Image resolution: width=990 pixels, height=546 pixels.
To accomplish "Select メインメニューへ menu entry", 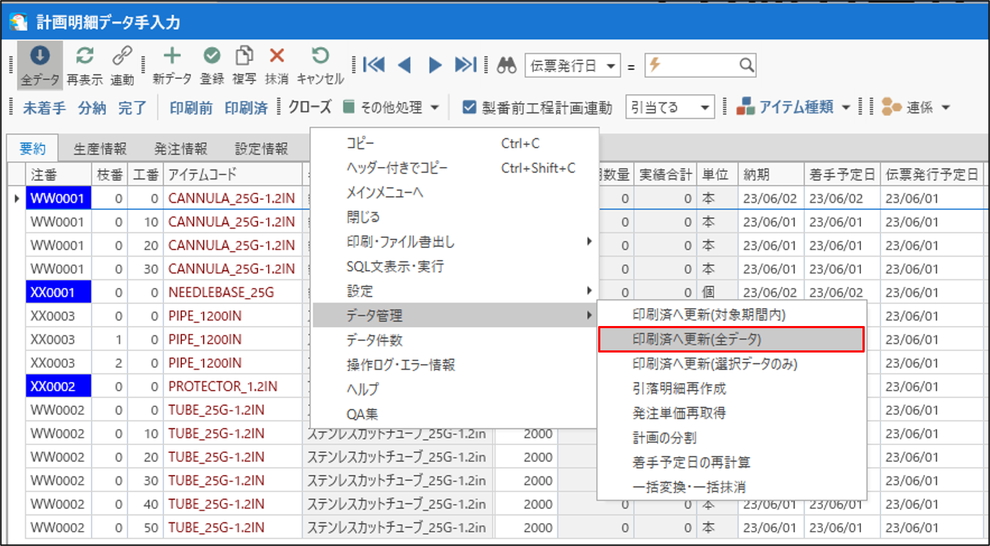I will point(455,193).
